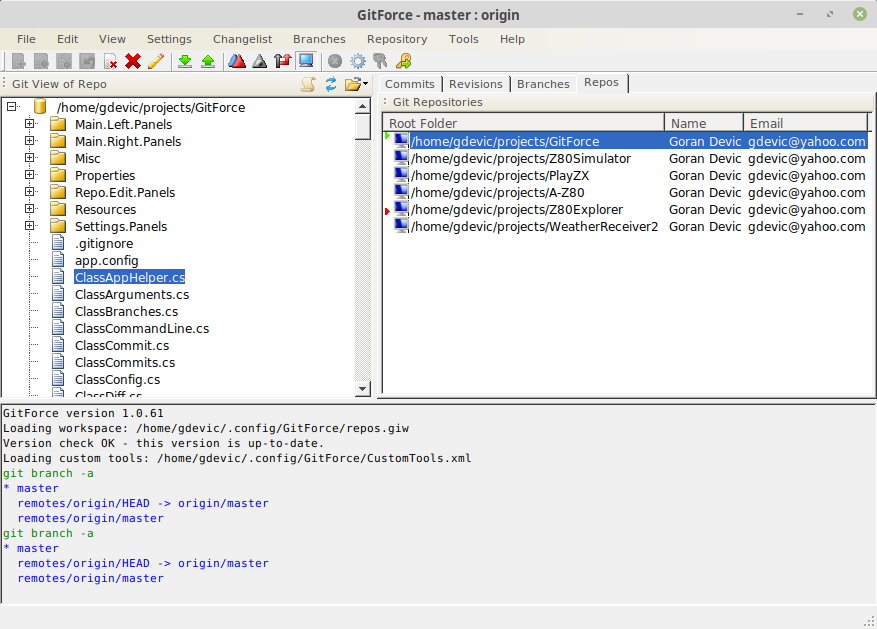Image resolution: width=877 pixels, height=629 pixels.
Task: Expand the Settings.Panels folder
Action: [30, 226]
